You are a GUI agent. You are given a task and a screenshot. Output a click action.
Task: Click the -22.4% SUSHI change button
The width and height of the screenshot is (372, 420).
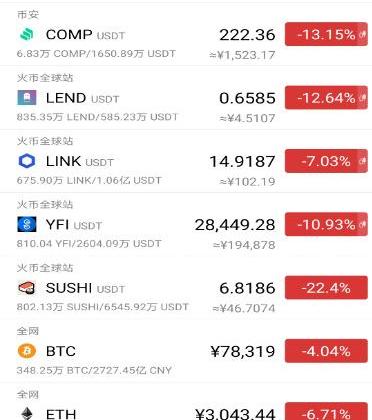[x=326, y=288]
